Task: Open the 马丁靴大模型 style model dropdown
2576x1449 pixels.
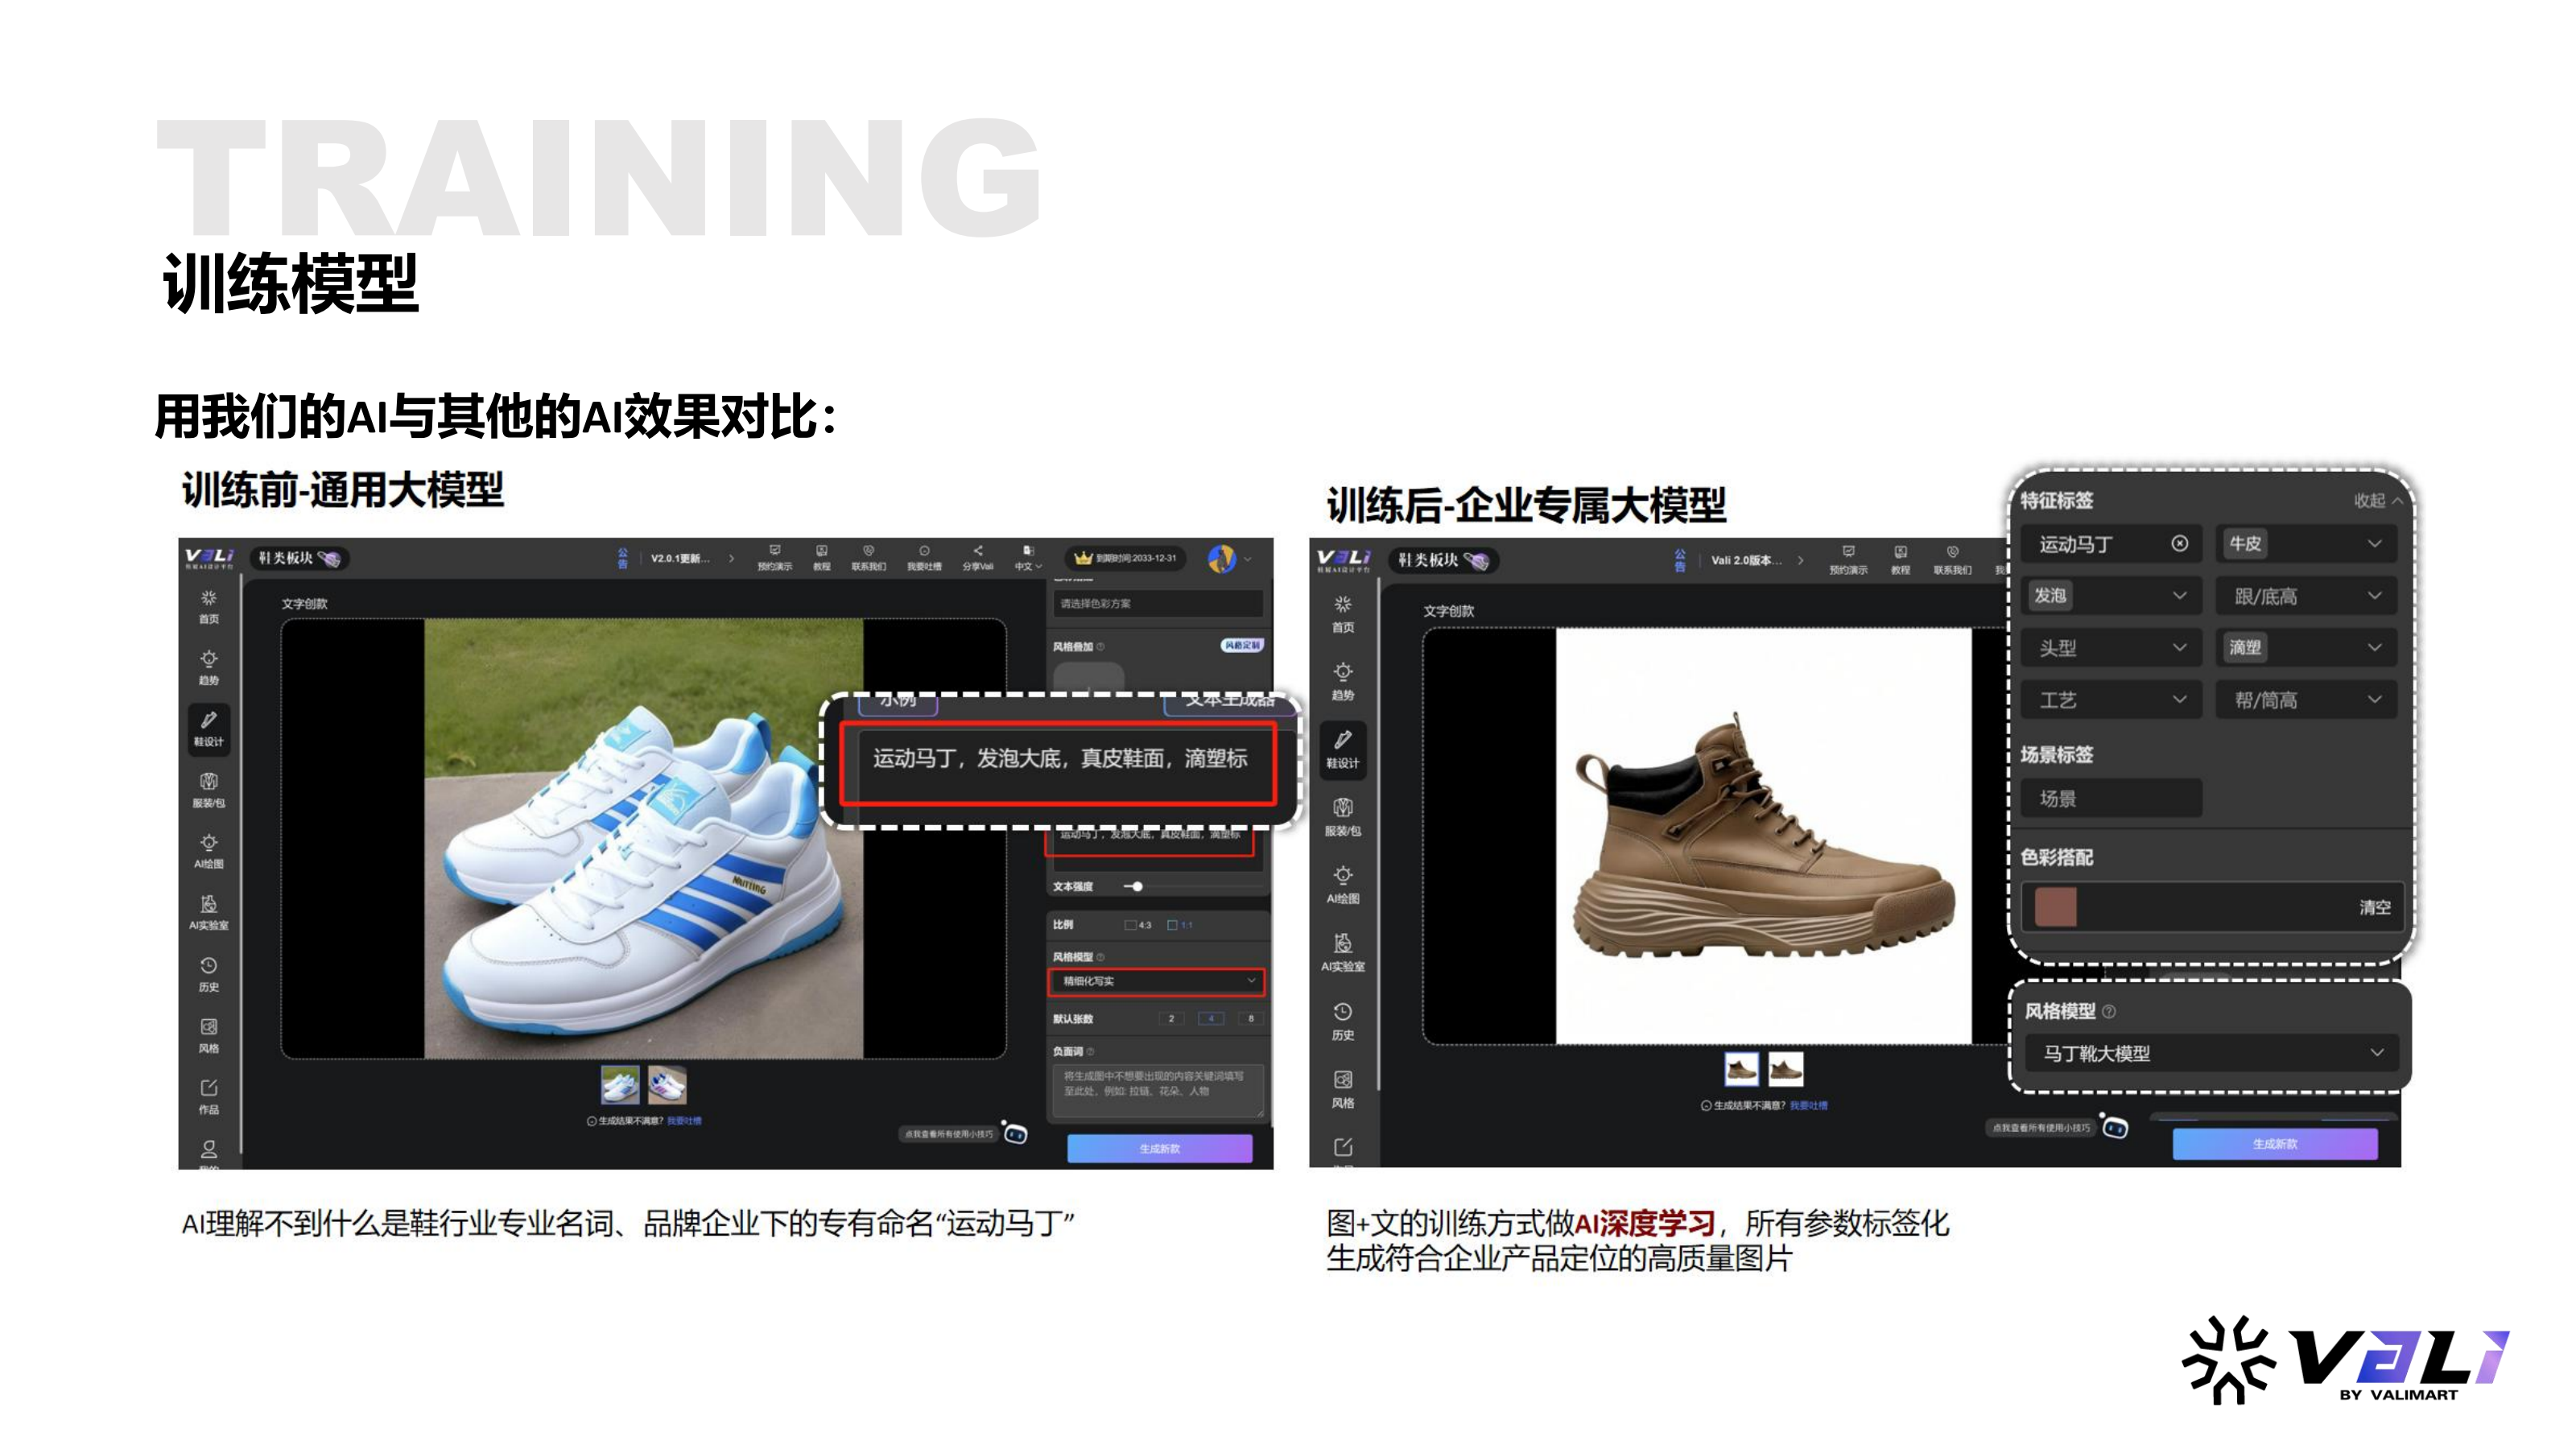Action: pos(2211,1053)
